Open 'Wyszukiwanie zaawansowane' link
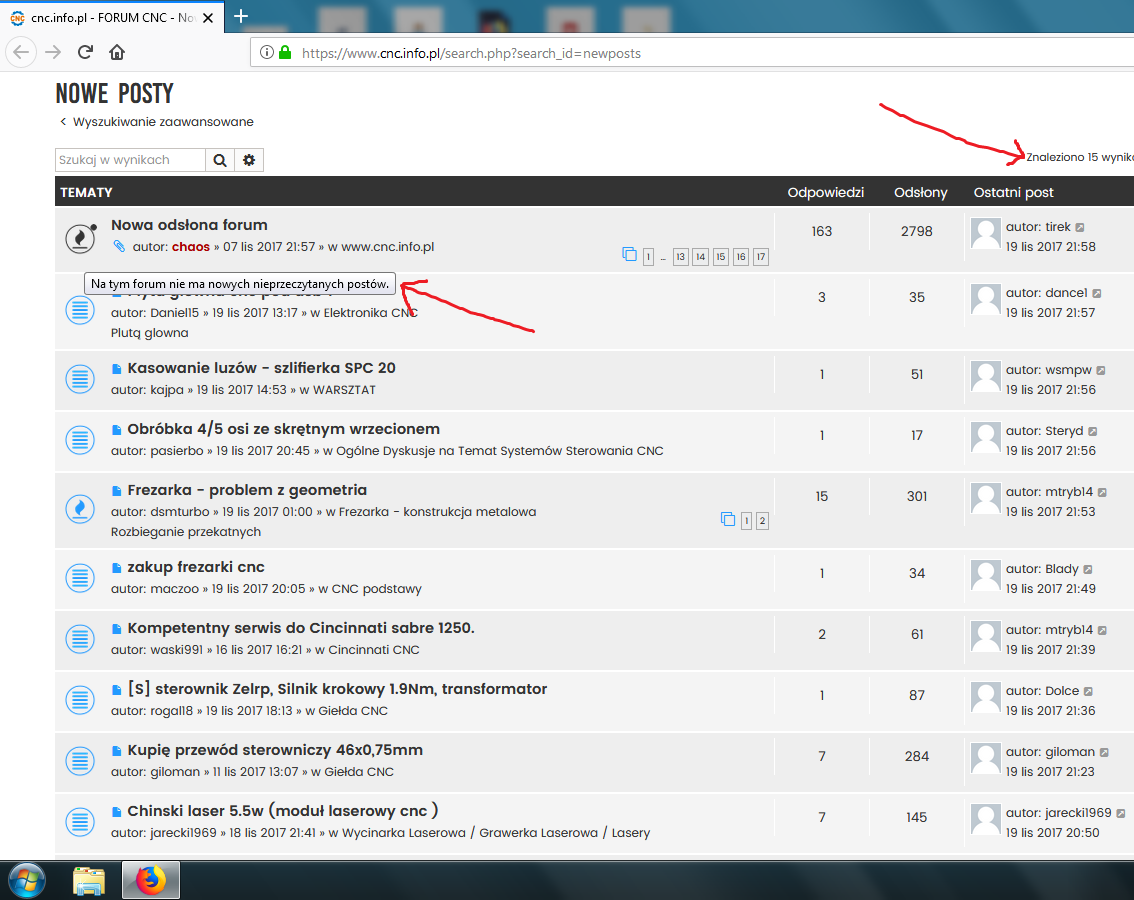This screenshot has width=1134, height=900. click(x=163, y=122)
